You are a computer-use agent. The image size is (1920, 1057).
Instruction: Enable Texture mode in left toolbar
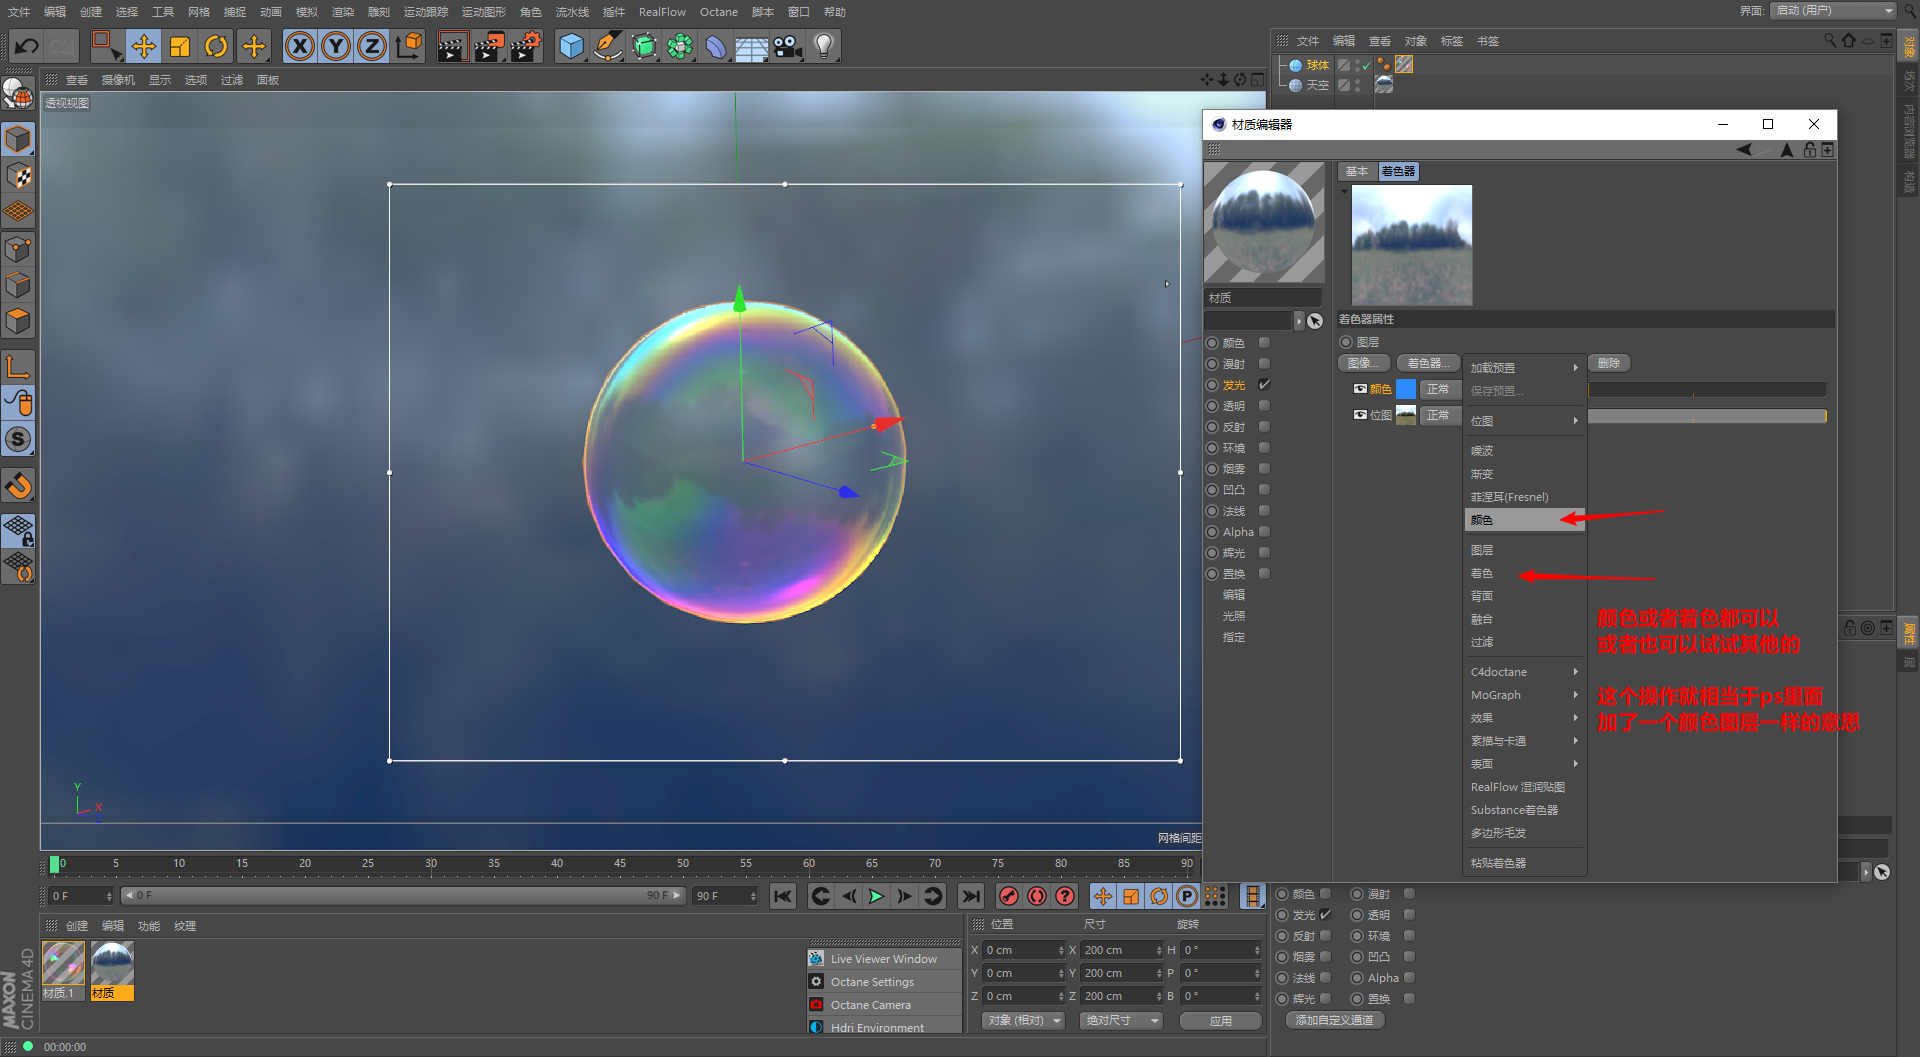pos(18,176)
